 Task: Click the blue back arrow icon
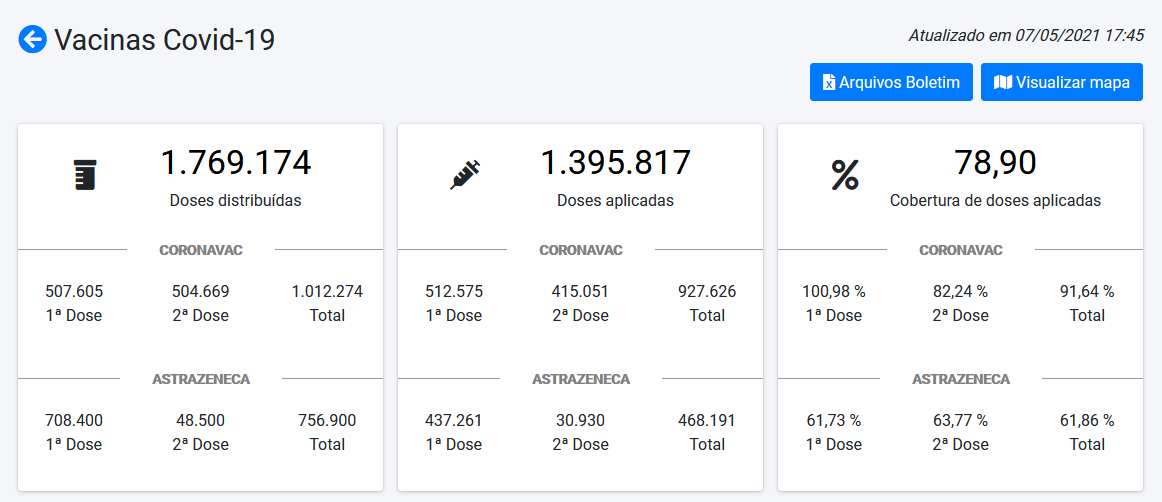coord(33,40)
